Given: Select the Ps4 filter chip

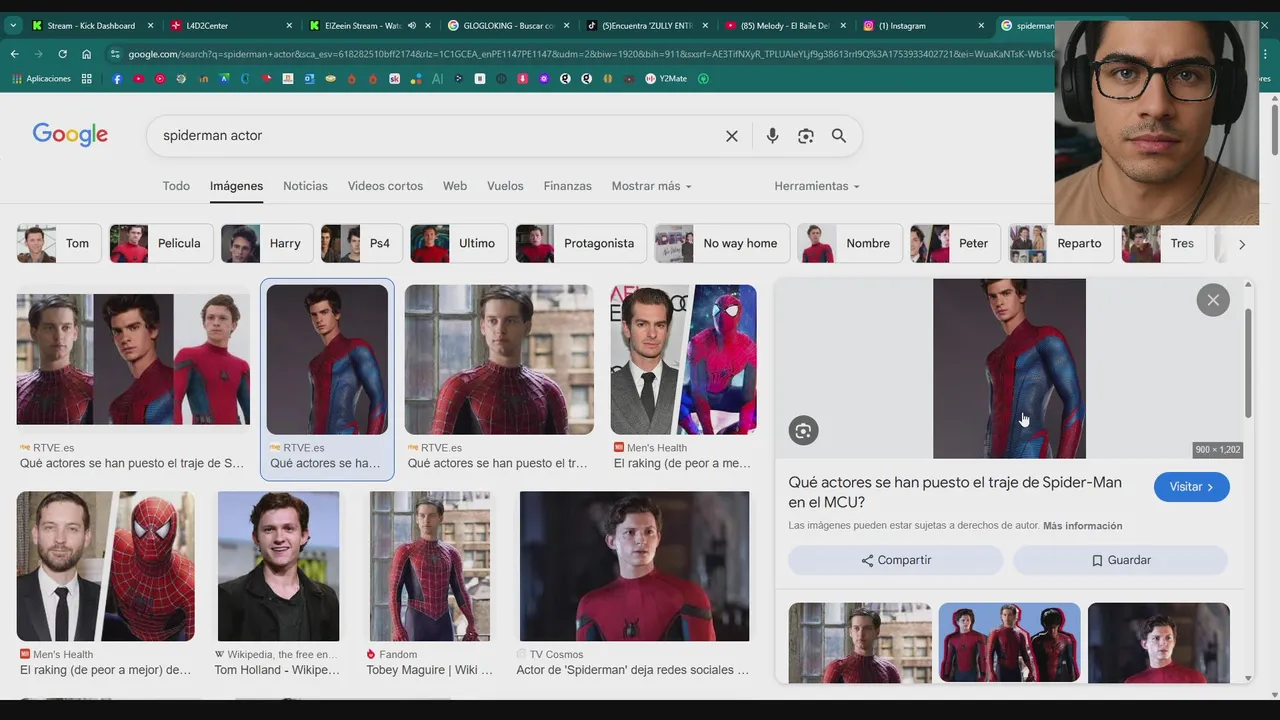Looking at the screenshot, I should [x=361, y=243].
